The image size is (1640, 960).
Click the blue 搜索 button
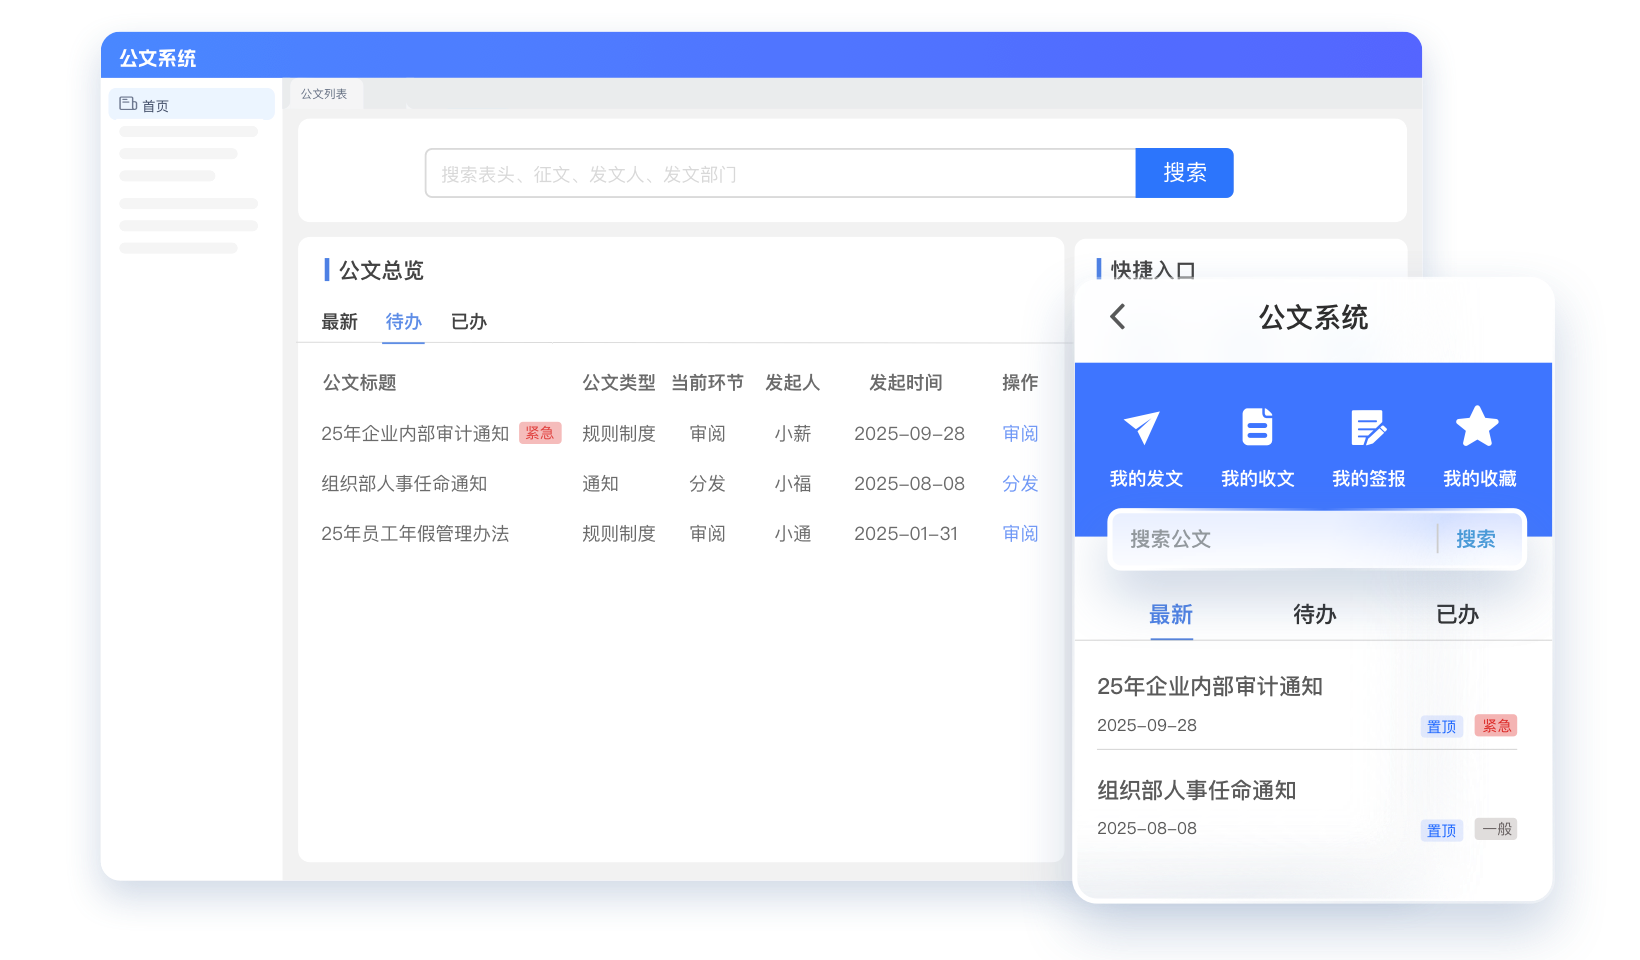[x=1184, y=173]
